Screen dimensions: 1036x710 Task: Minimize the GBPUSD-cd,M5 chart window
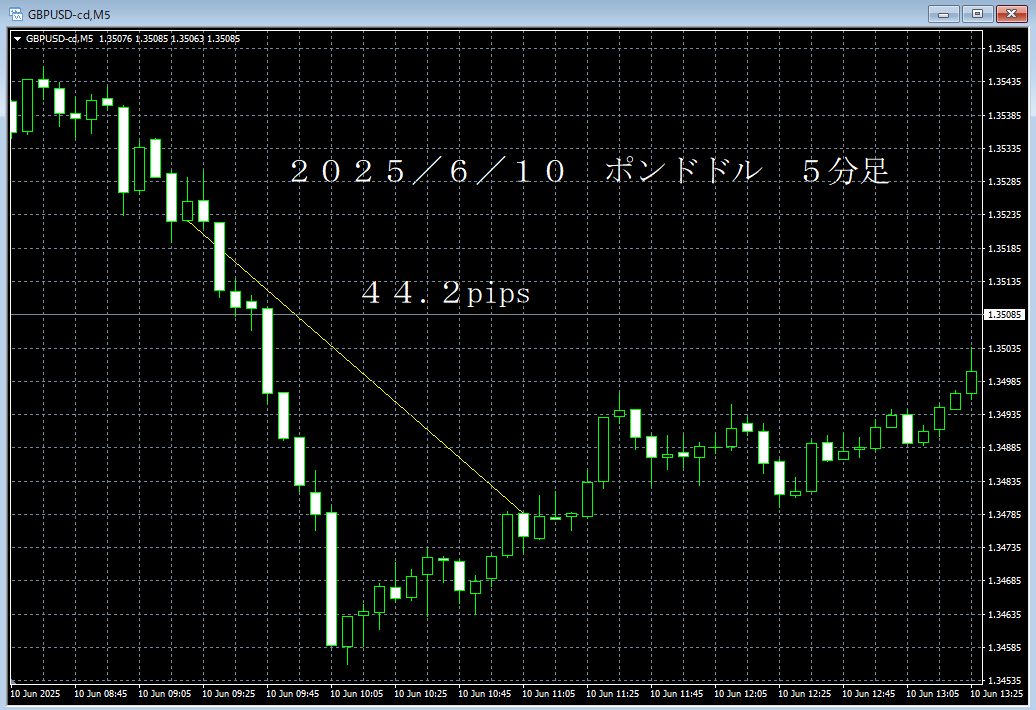944,14
